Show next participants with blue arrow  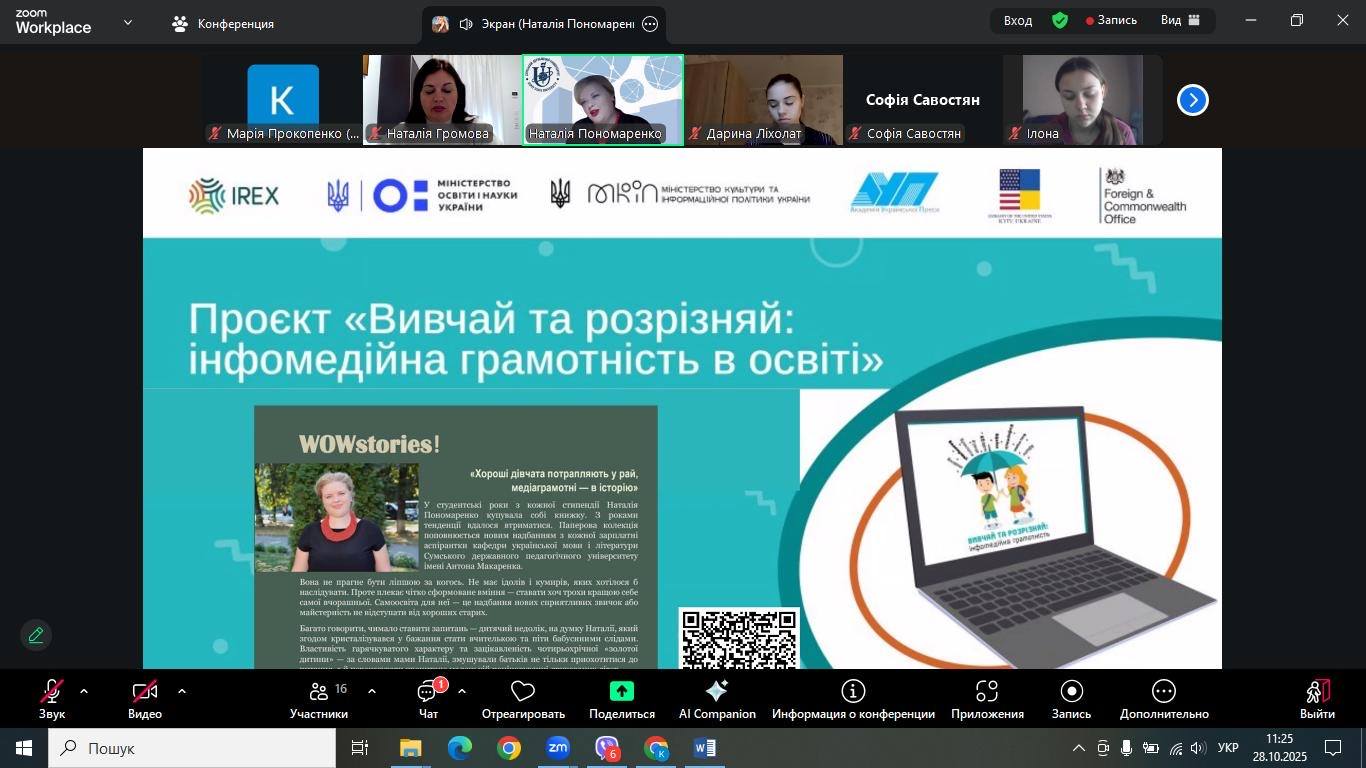click(1192, 100)
